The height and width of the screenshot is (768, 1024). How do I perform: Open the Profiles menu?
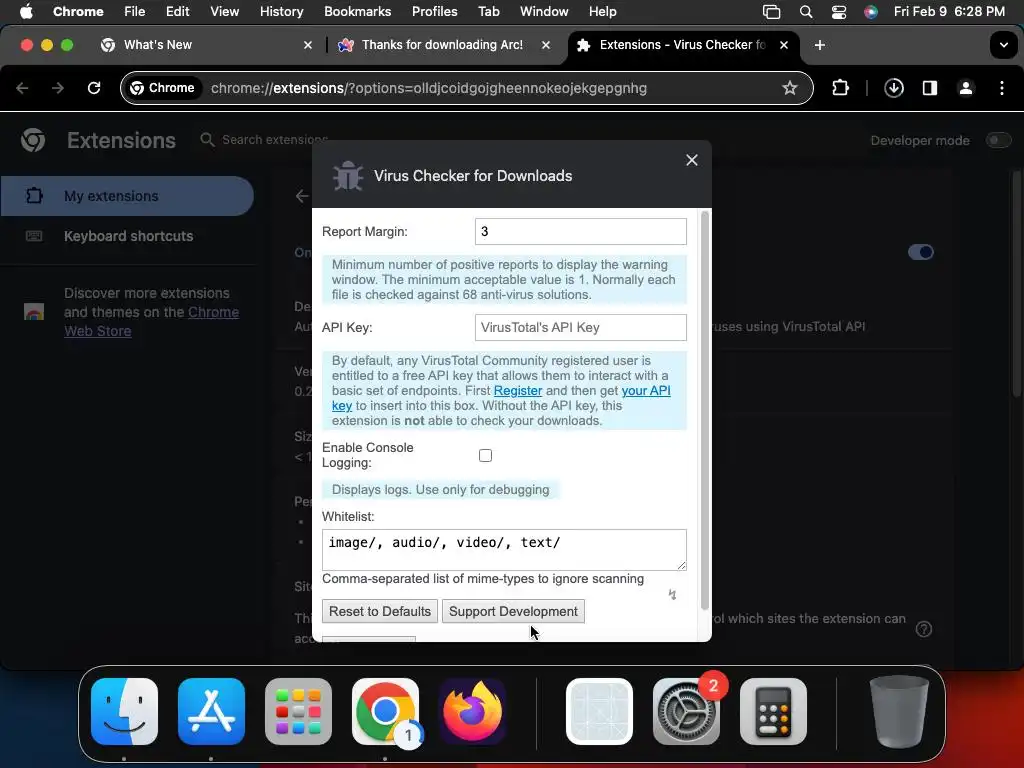point(434,12)
